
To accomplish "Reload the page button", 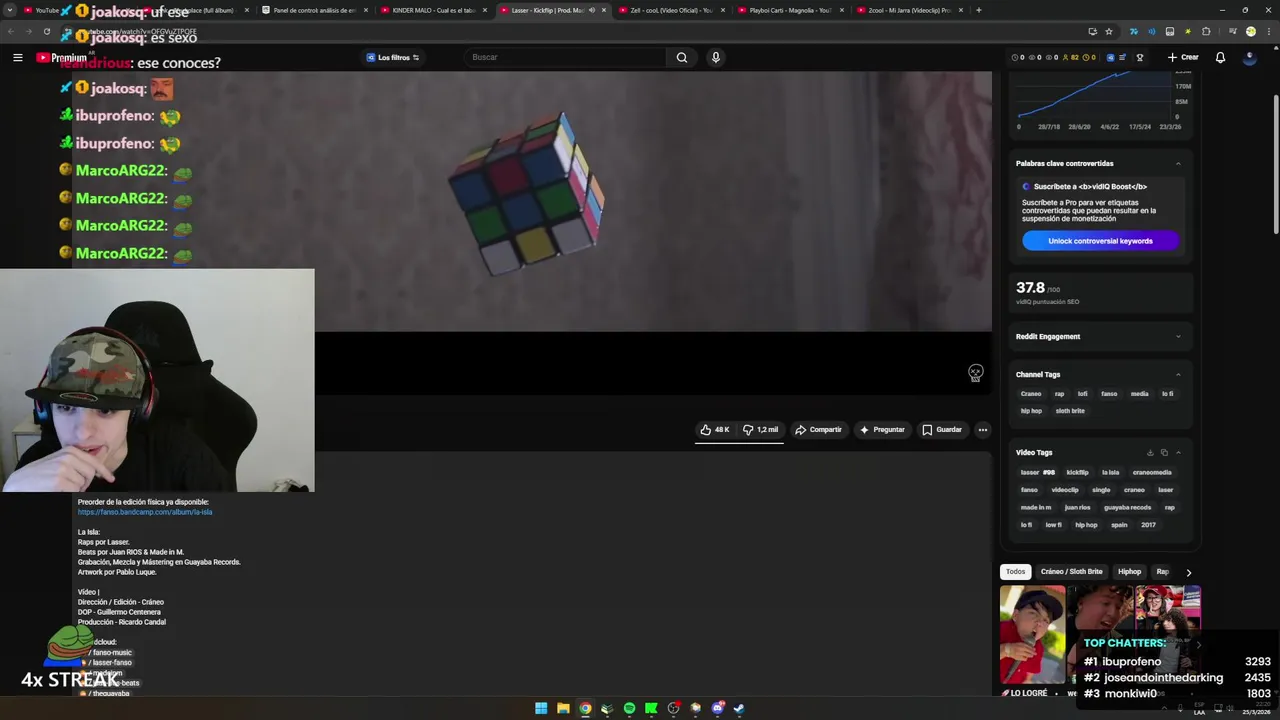I will tap(46, 32).
